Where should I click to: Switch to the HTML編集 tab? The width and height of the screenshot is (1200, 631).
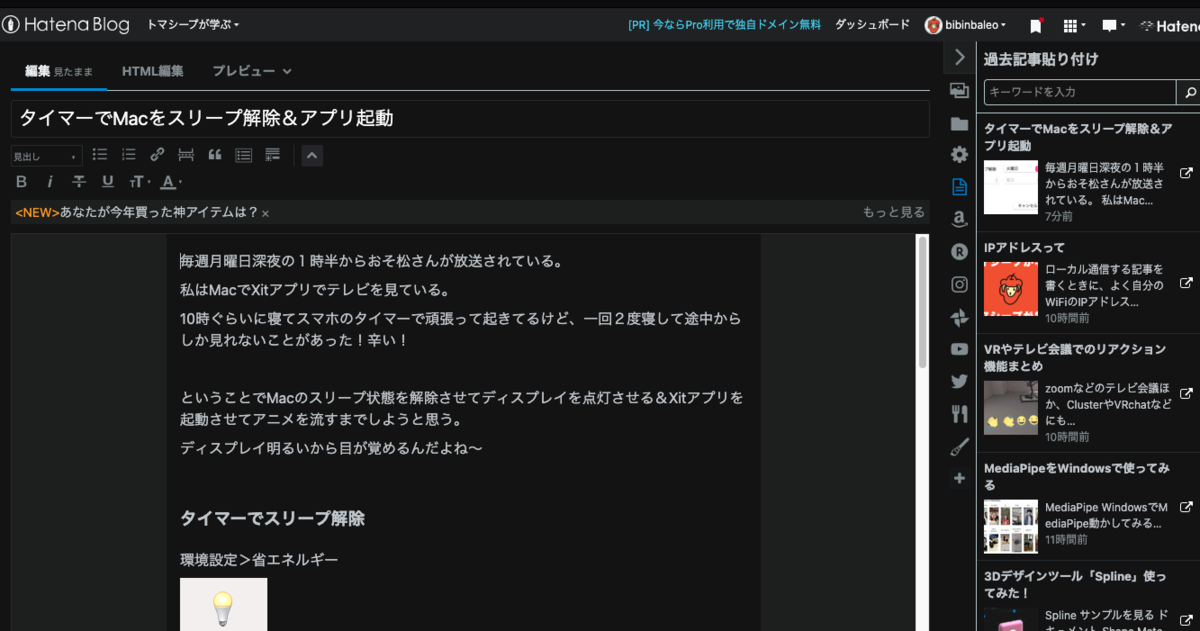click(x=152, y=71)
